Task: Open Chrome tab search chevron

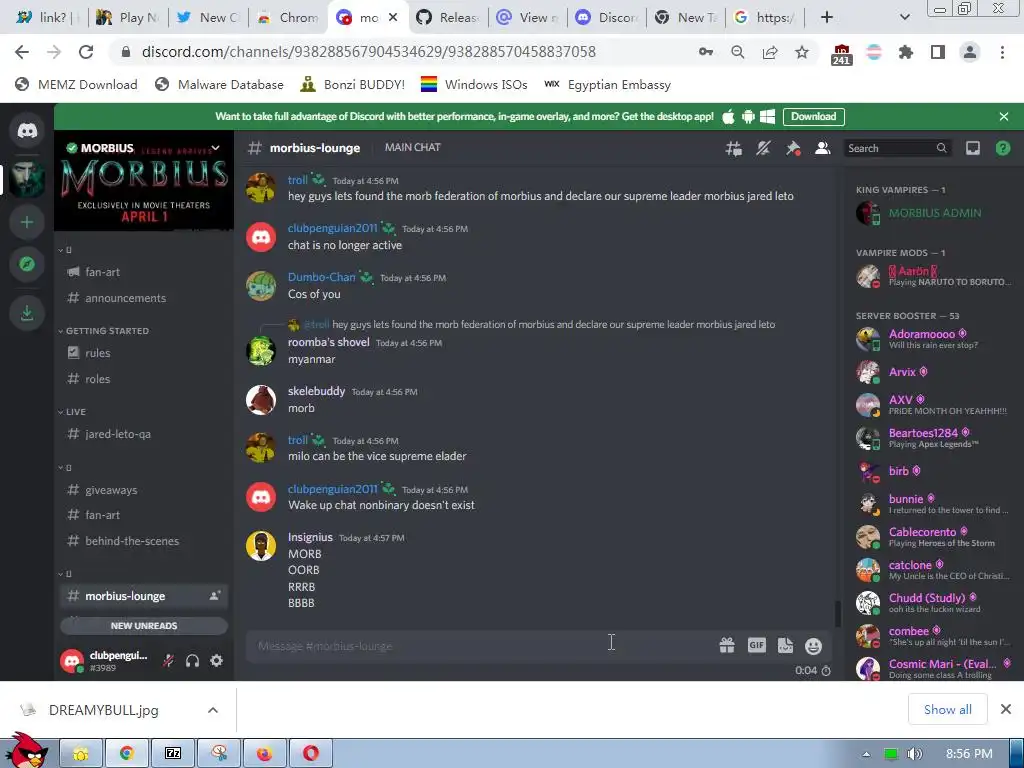Action: 904,17
